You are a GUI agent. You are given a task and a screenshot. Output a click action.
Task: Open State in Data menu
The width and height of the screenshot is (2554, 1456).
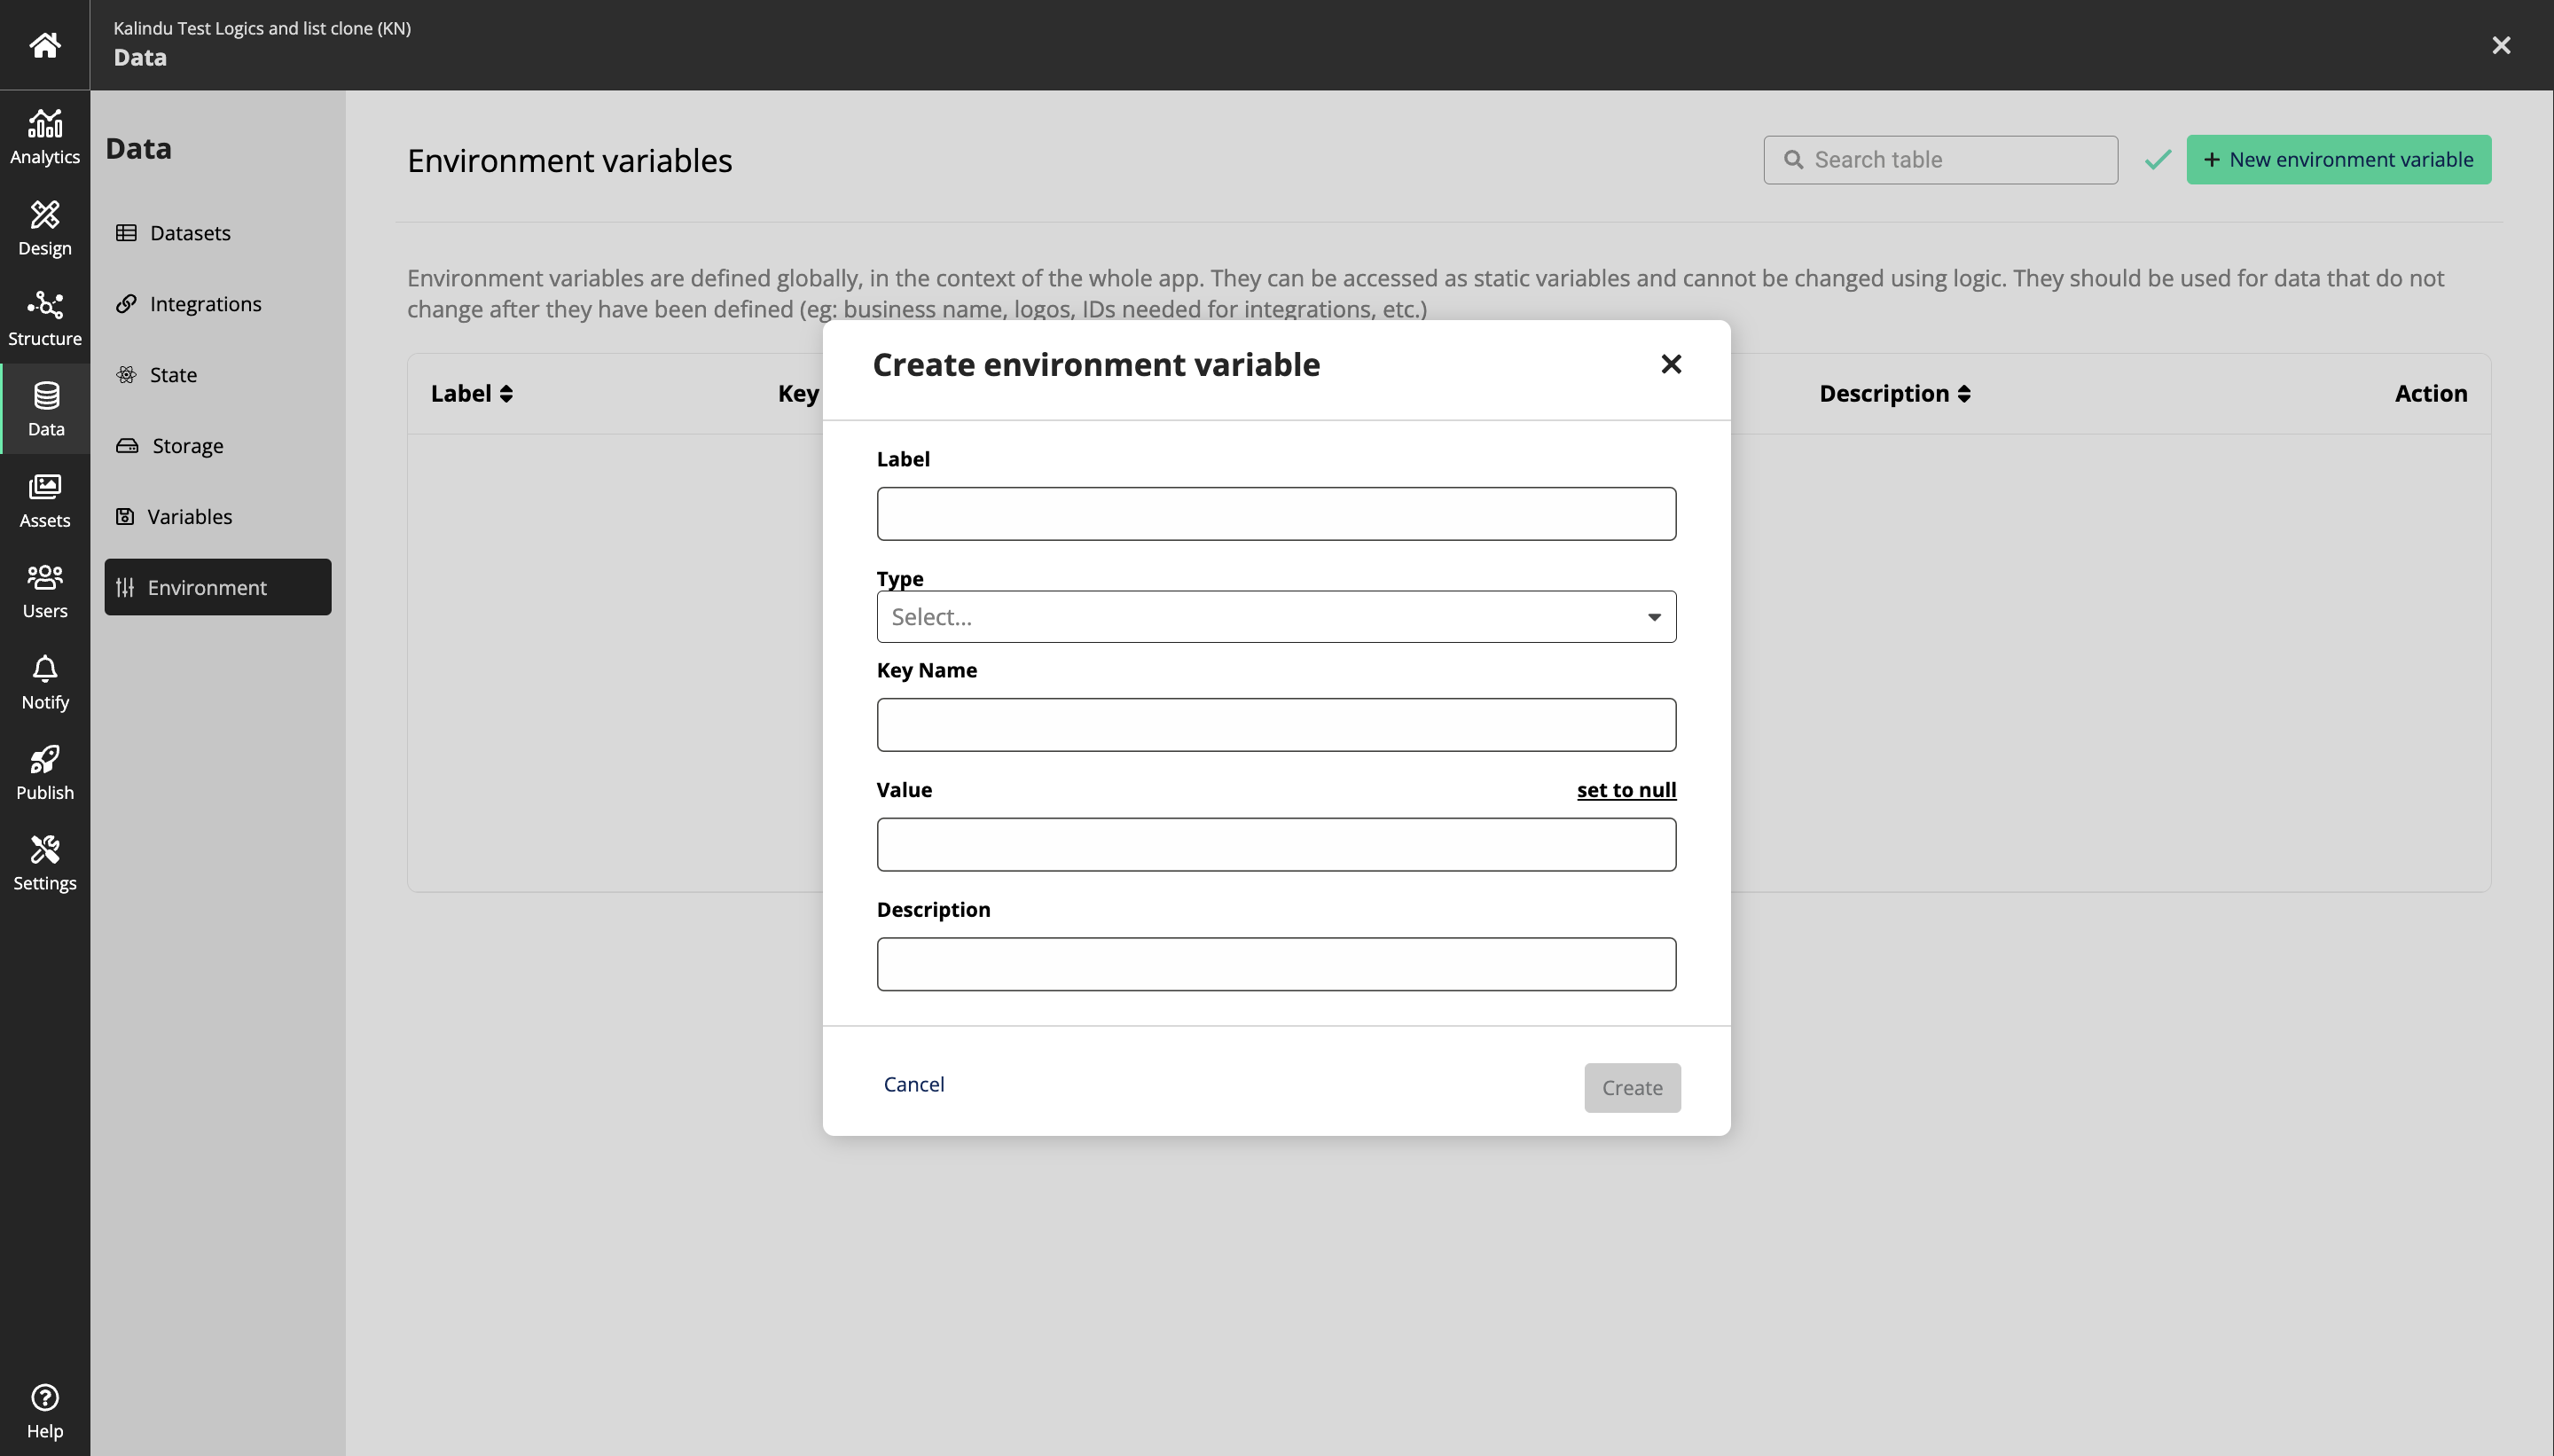pyautogui.click(x=218, y=374)
